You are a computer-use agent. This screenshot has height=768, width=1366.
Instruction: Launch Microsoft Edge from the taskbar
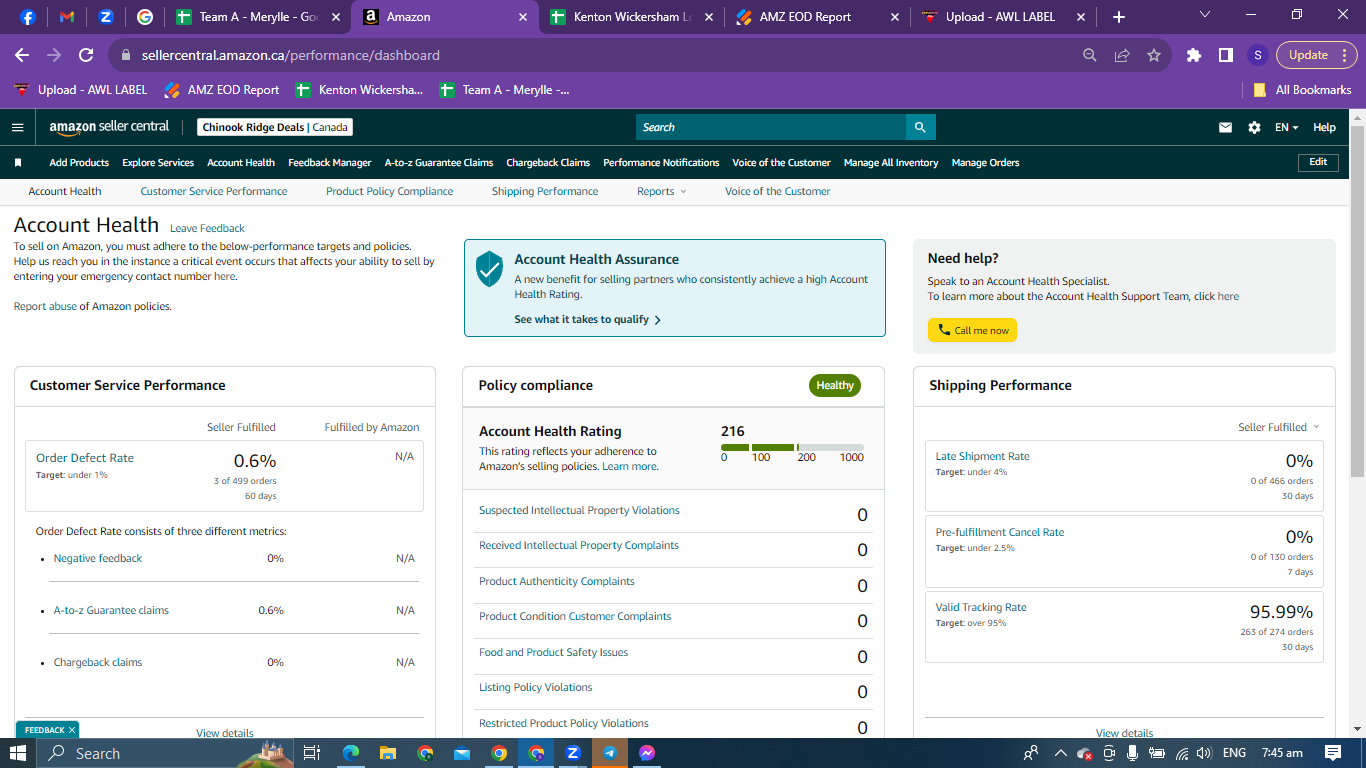(351, 753)
